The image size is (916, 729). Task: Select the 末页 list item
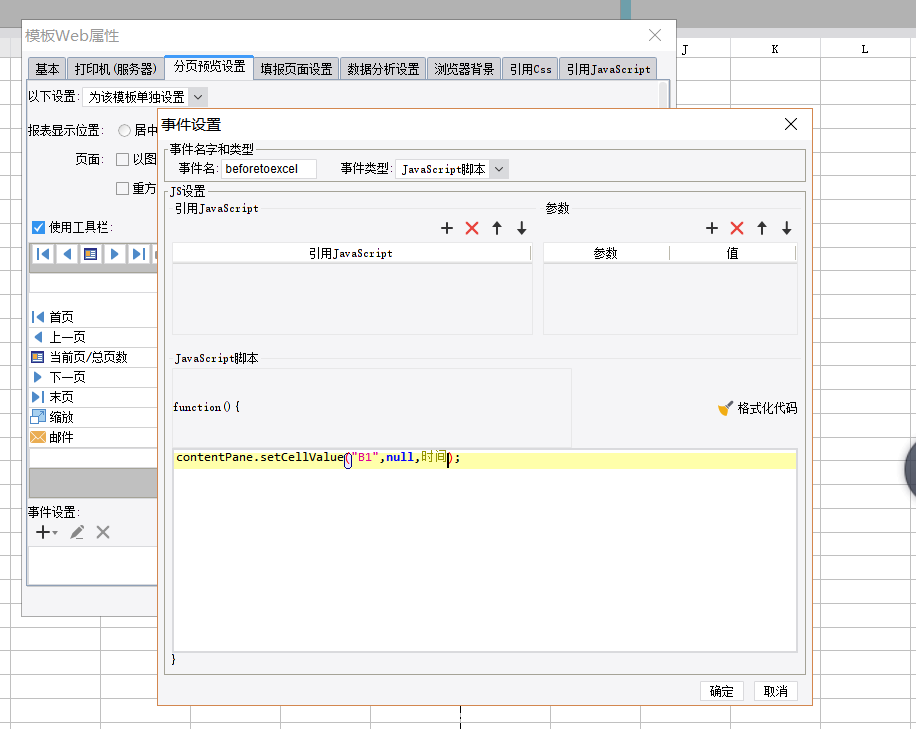pos(93,397)
